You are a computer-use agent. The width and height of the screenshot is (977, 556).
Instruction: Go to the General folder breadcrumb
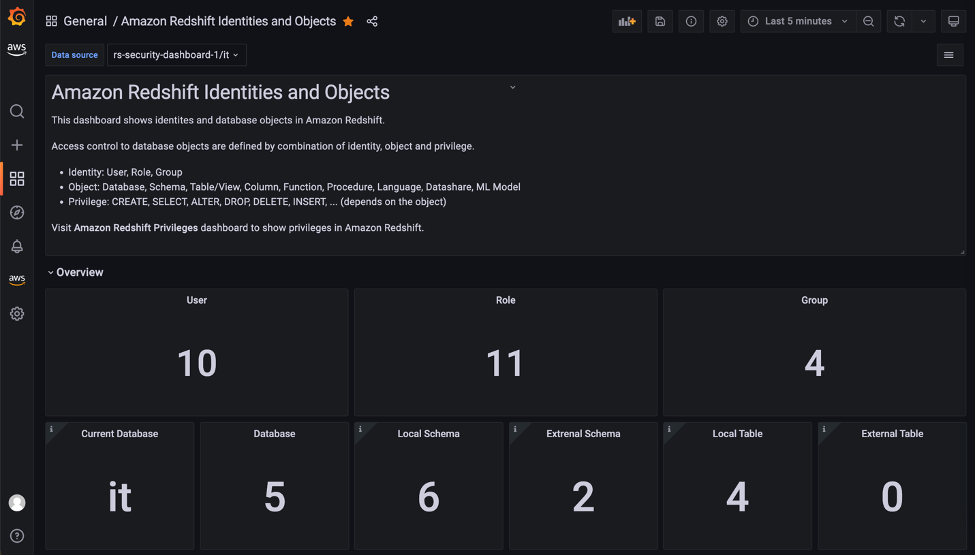click(x=85, y=21)
